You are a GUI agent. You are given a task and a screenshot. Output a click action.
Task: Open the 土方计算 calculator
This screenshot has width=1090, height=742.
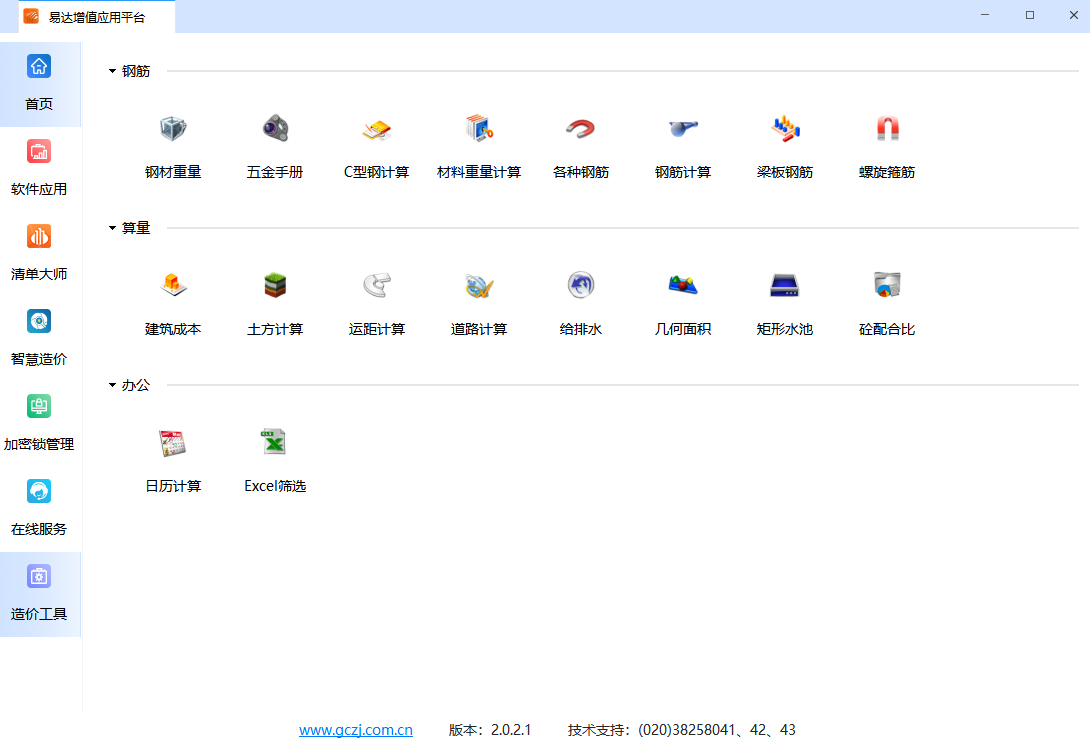click(x=275, y=303)
